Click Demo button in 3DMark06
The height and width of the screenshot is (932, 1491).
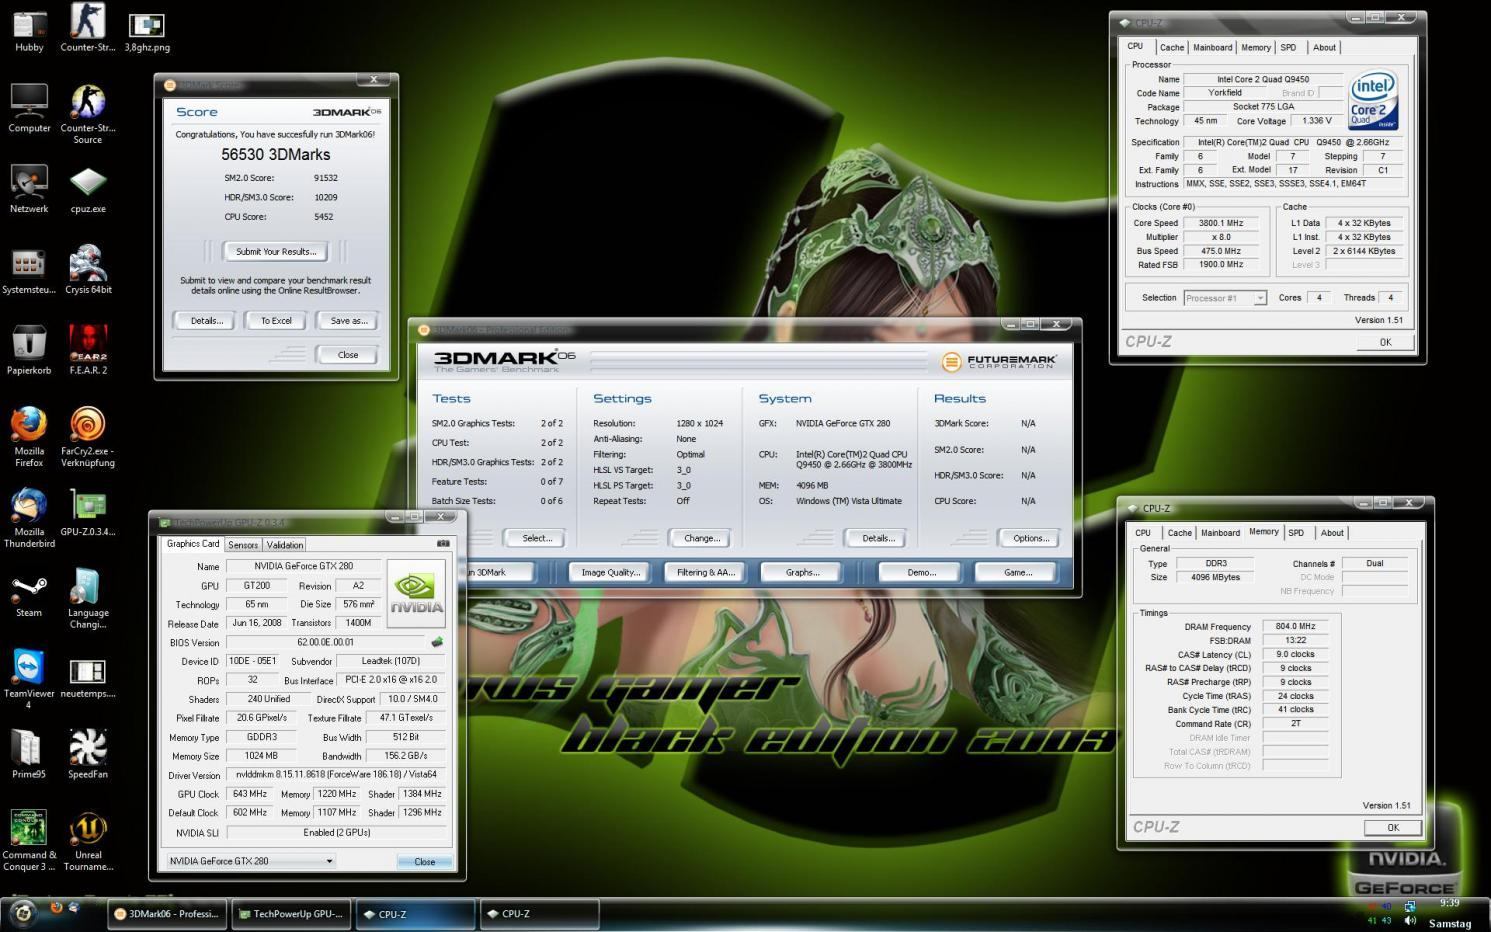tap(921, 572)
